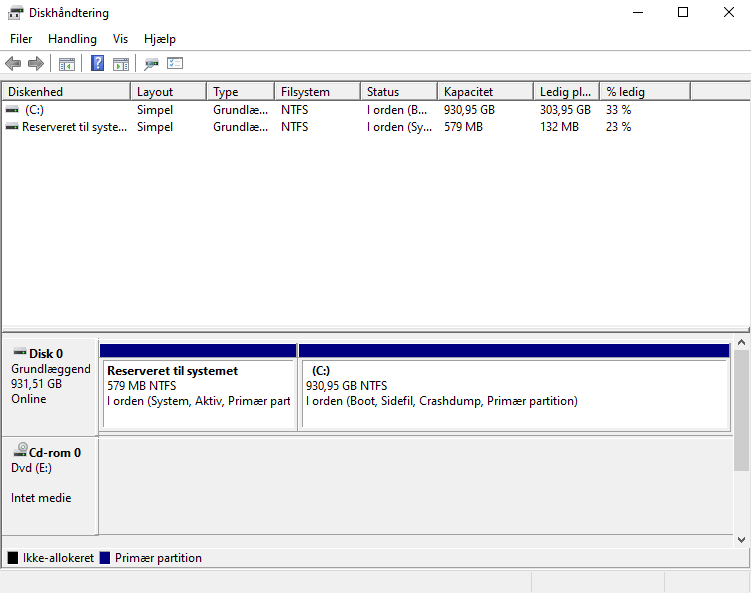Sort by the Kapacitet column header
The width and height of the screenshot is (751, 593).
[x=485, y=91]
